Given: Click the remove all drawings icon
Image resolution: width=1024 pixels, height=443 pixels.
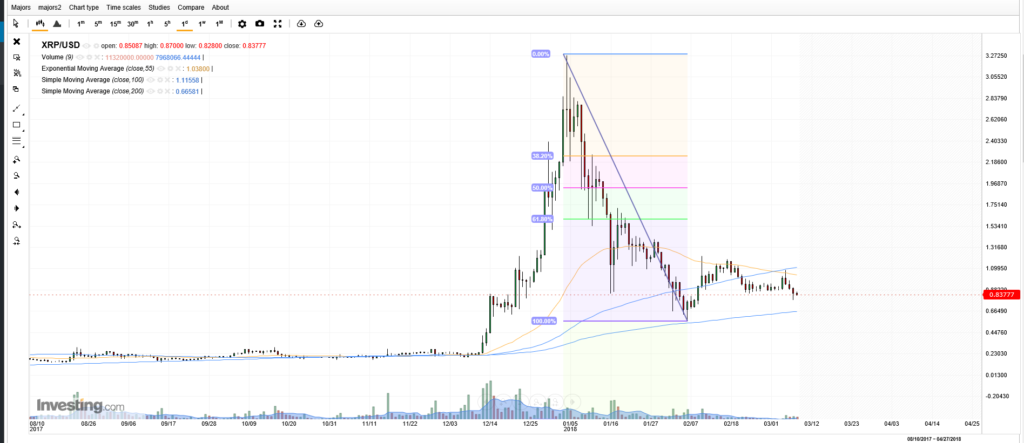Looking at the screenshot, I should [x=17, y=73].
